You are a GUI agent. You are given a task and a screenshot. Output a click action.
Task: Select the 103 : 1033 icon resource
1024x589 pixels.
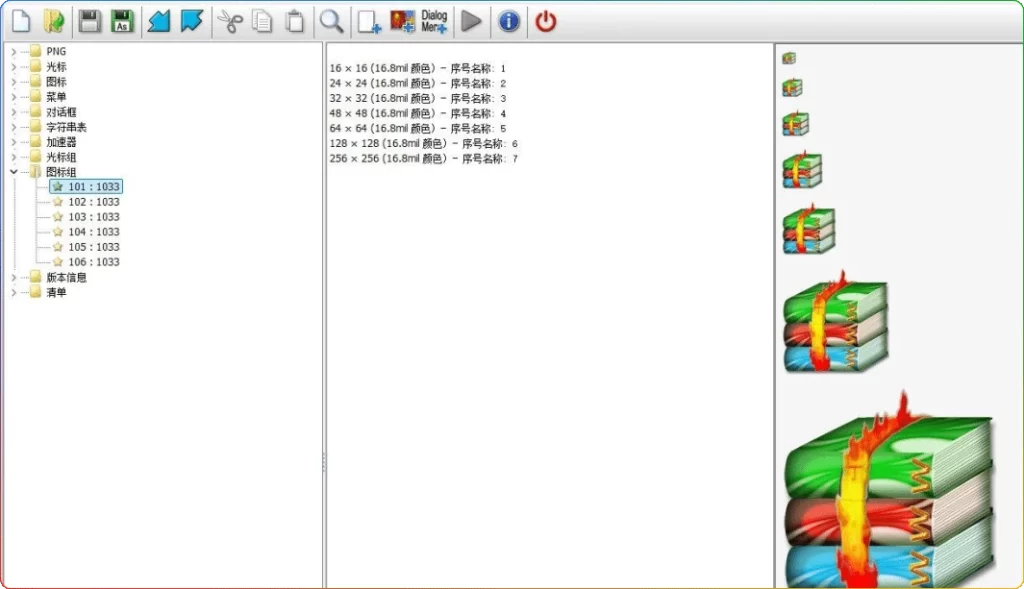[x=93, y=217]
